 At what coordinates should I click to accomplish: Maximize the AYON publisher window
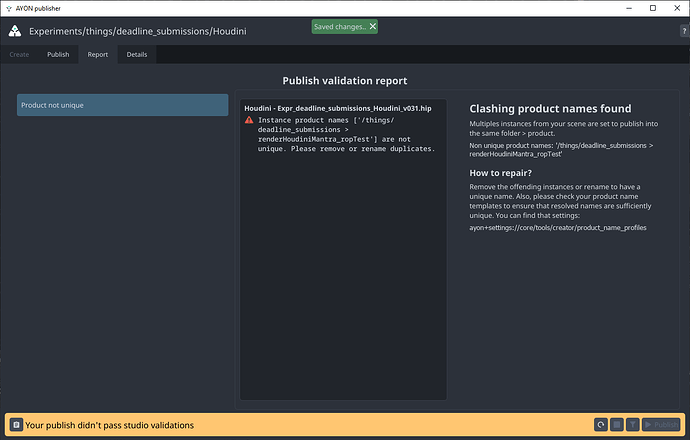pyautogui.click(x=653, y=8)
